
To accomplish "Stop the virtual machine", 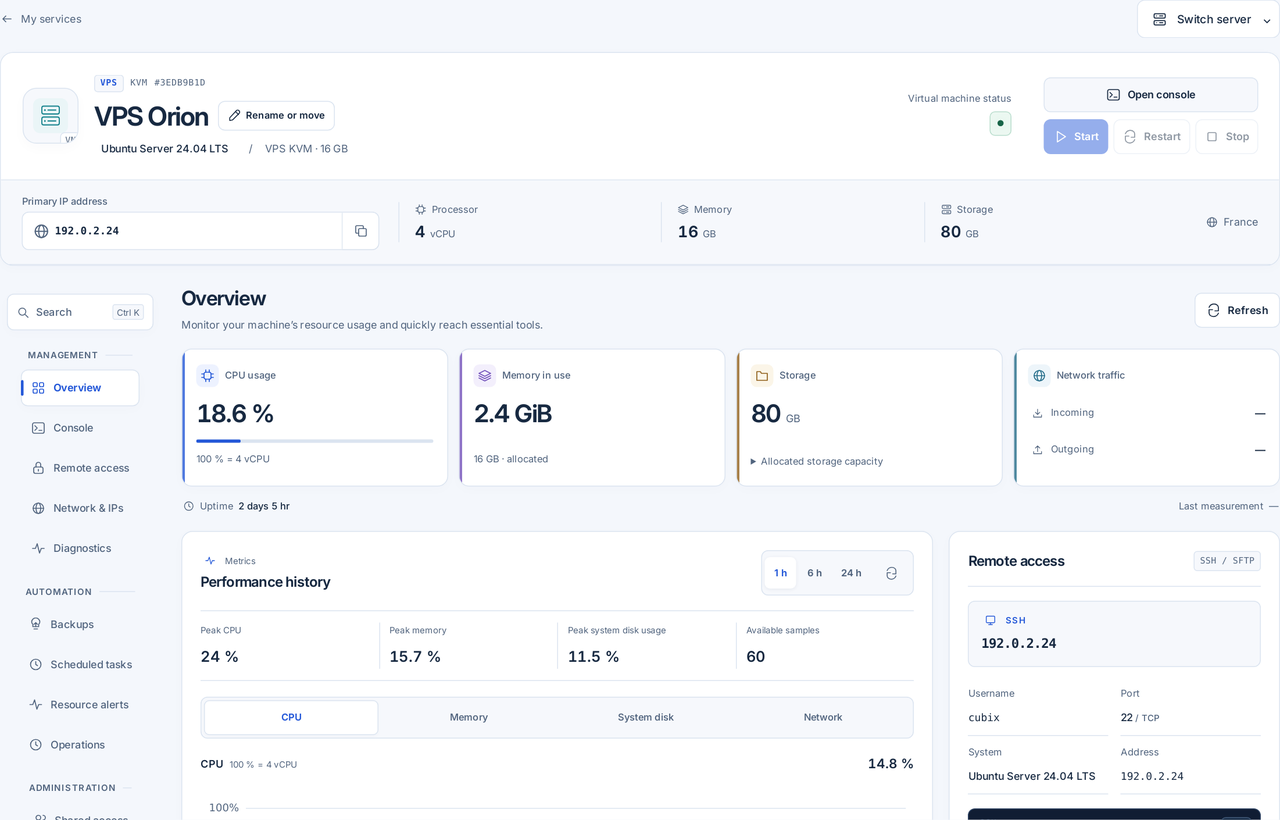I will [1227, 137].
